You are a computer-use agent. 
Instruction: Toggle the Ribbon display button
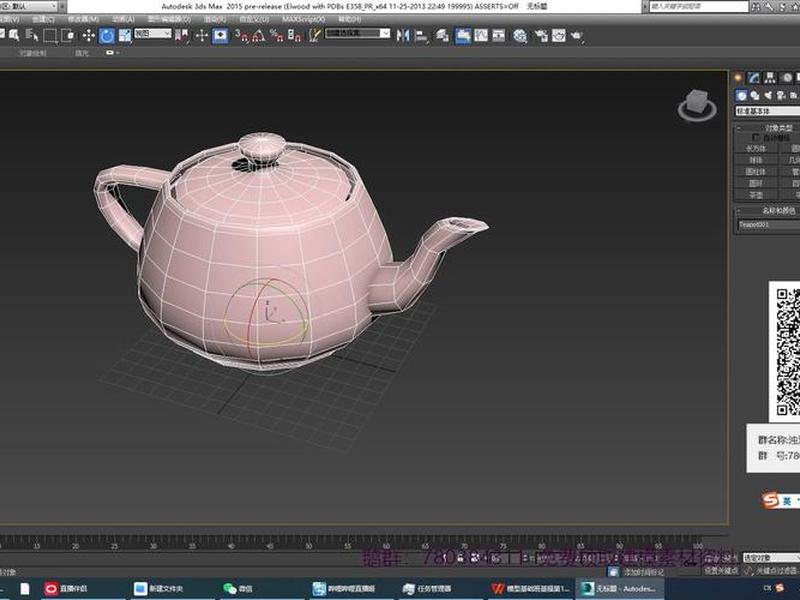pos(463,35)
